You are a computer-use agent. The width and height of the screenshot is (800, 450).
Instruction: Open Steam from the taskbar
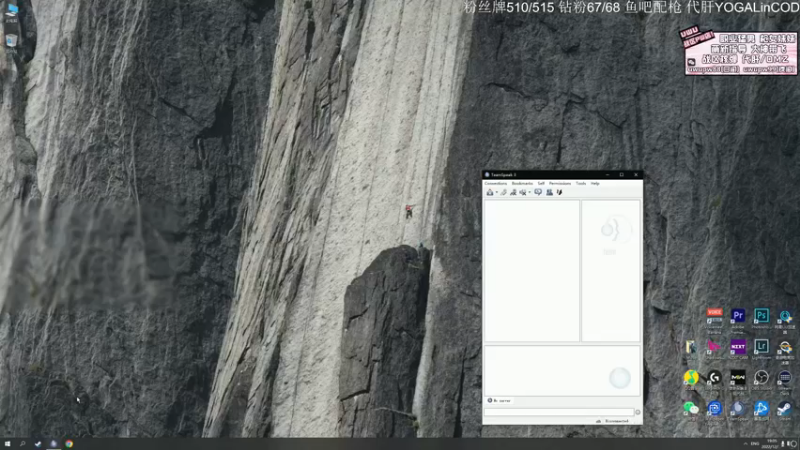click(38, 444)
